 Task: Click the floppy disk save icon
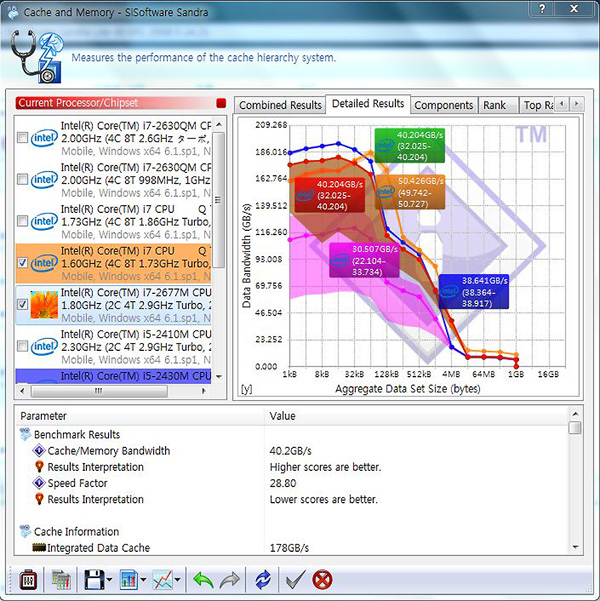[x=94, y=580]
